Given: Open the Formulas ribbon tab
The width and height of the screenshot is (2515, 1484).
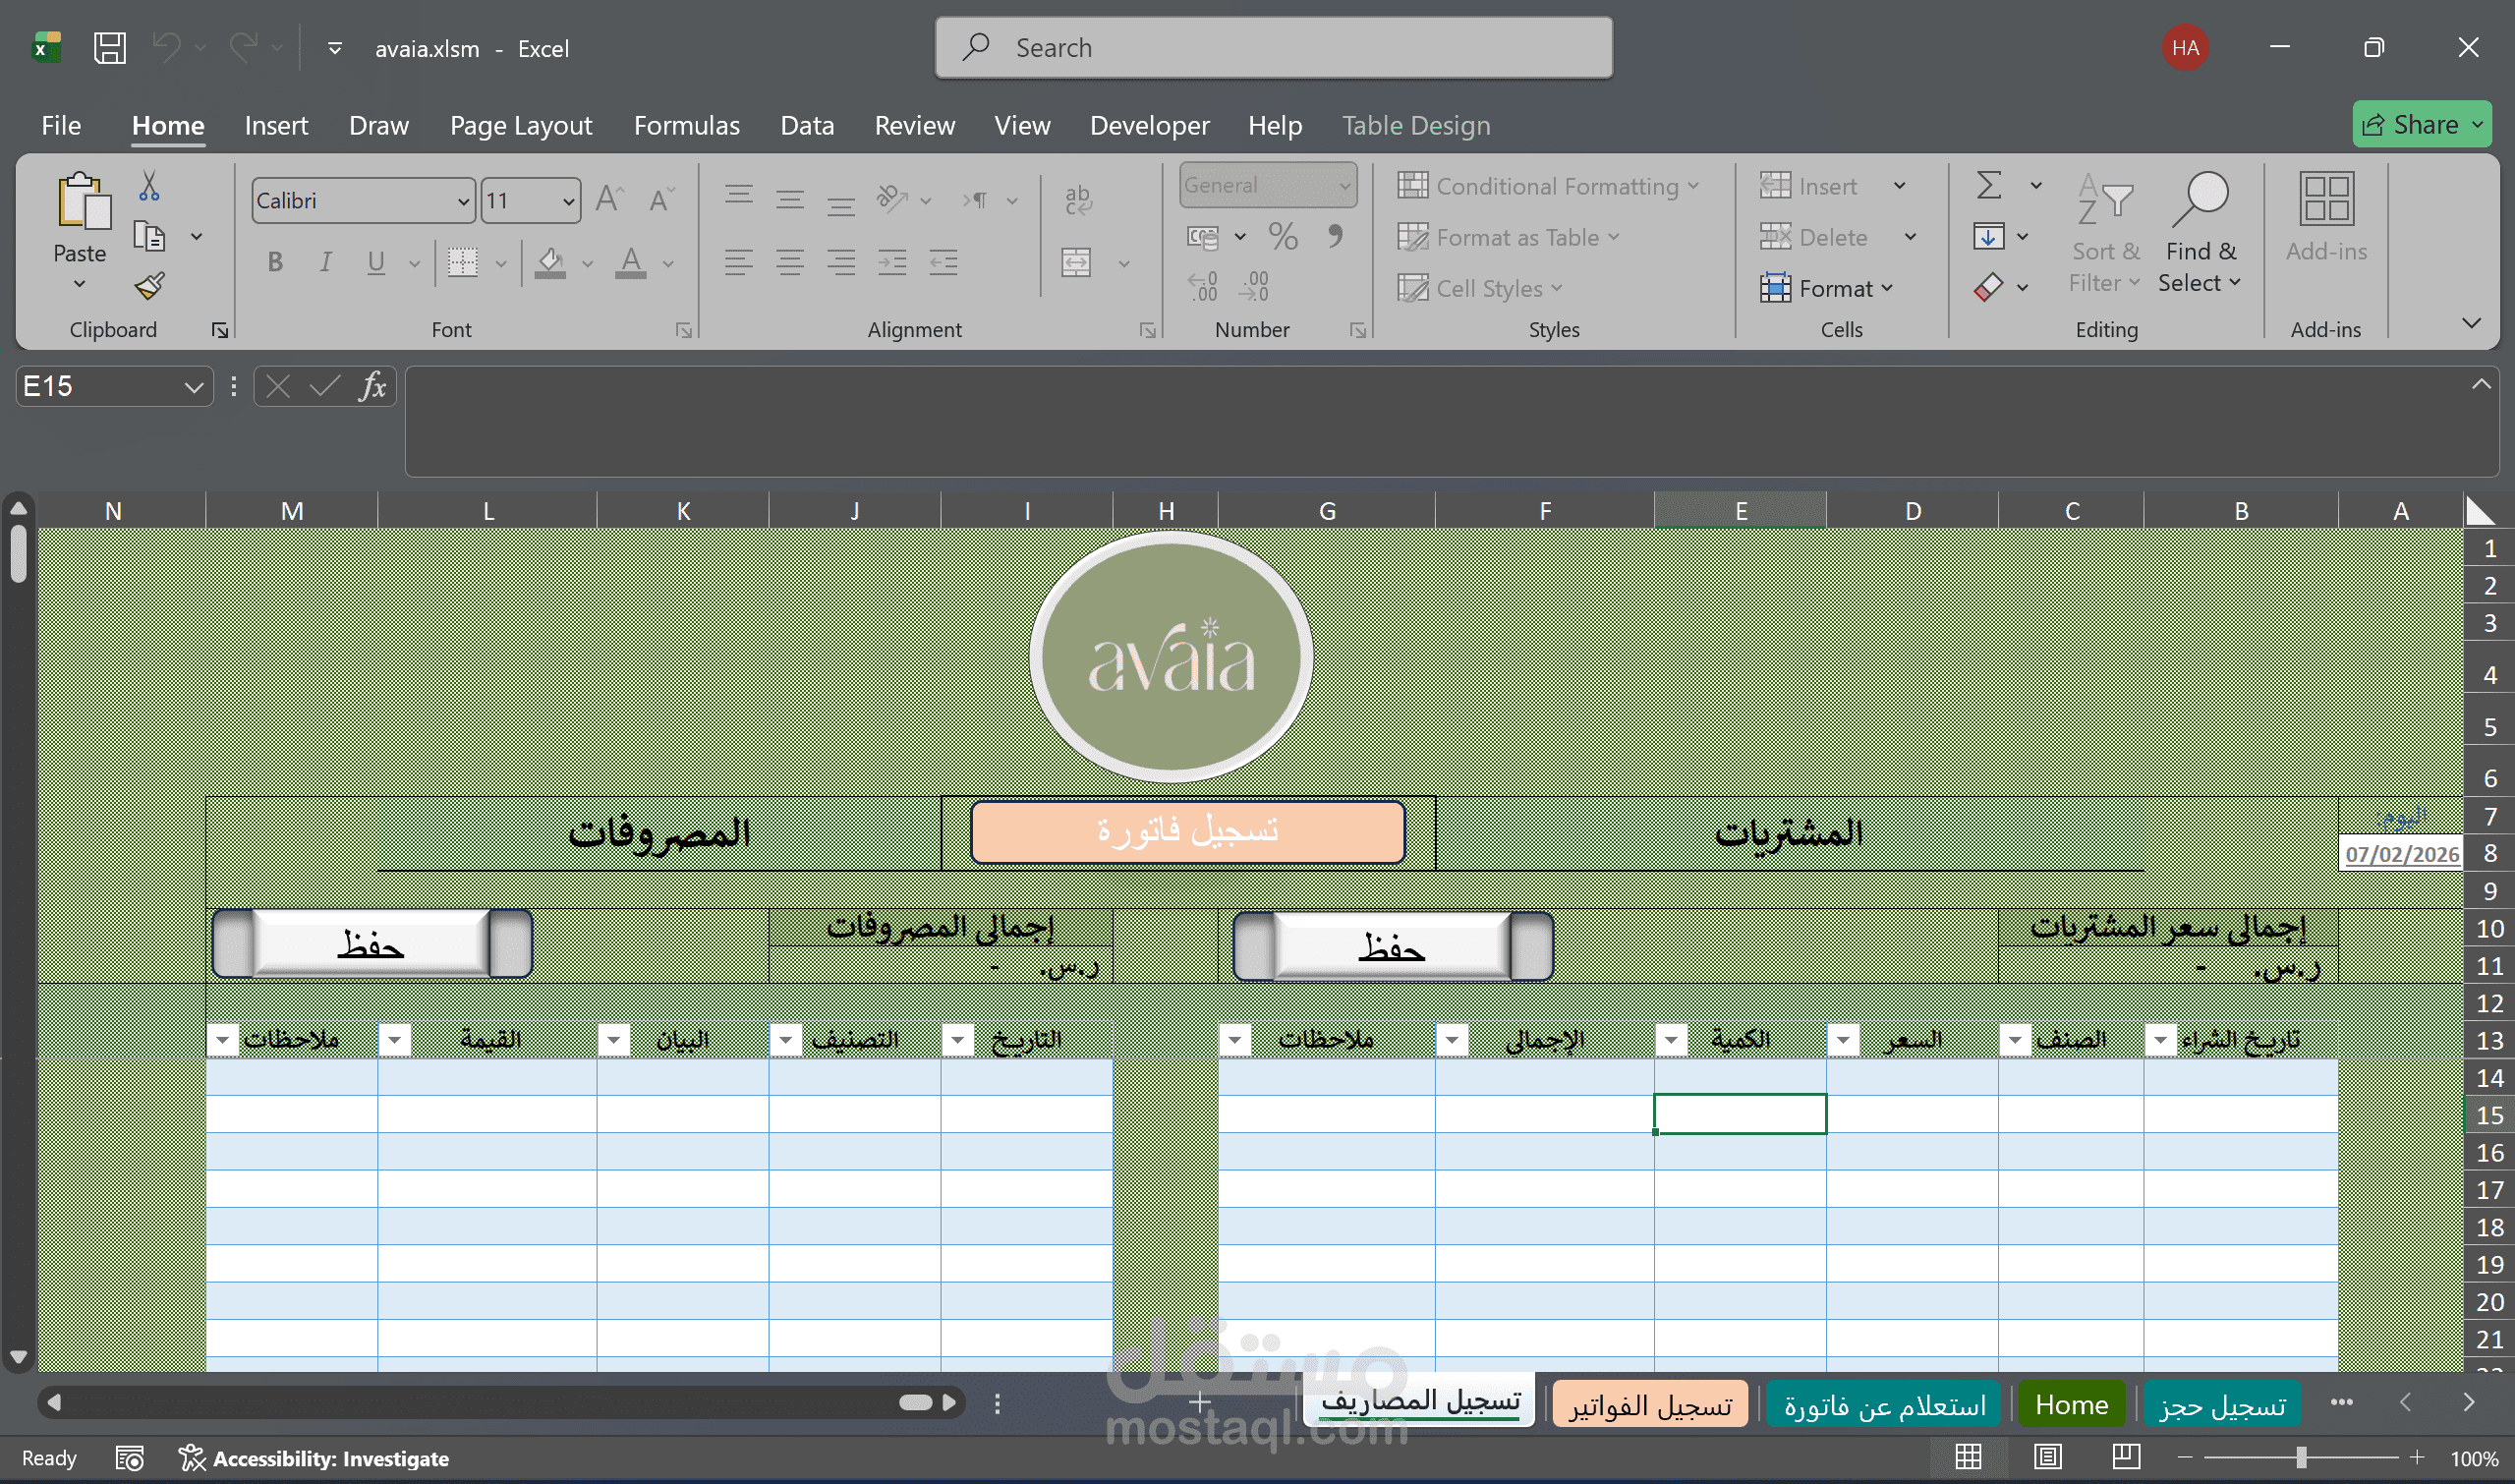Looking at the screenshot, I should (x=686, y=125).
